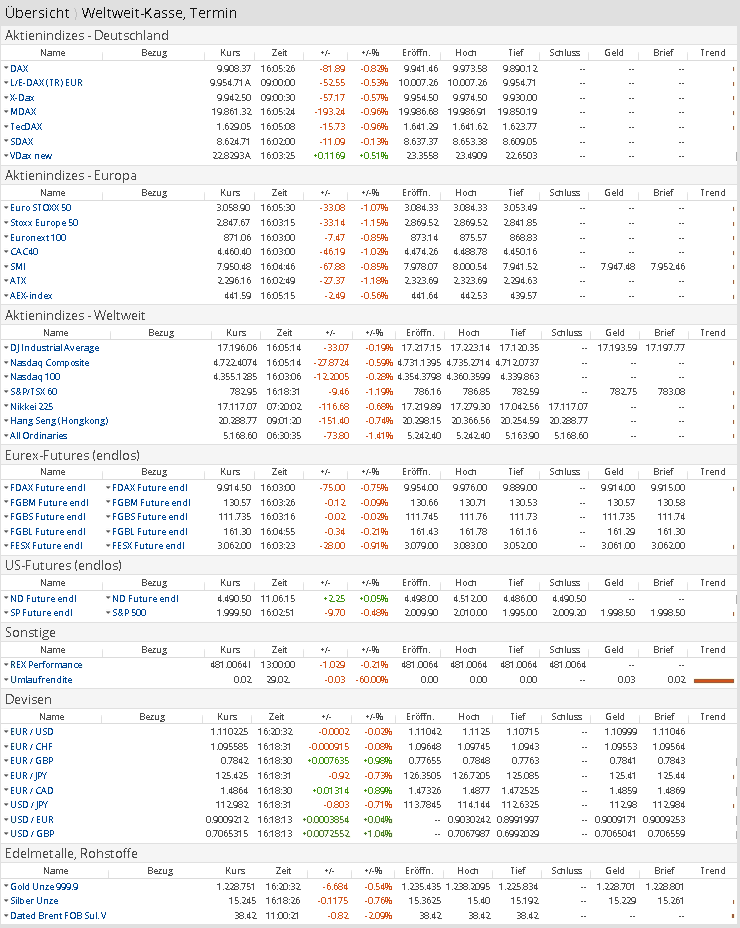This screenshot has height=928, width=740.
Task: Click the arrow next to Nikkei 225
Action: 5,406
